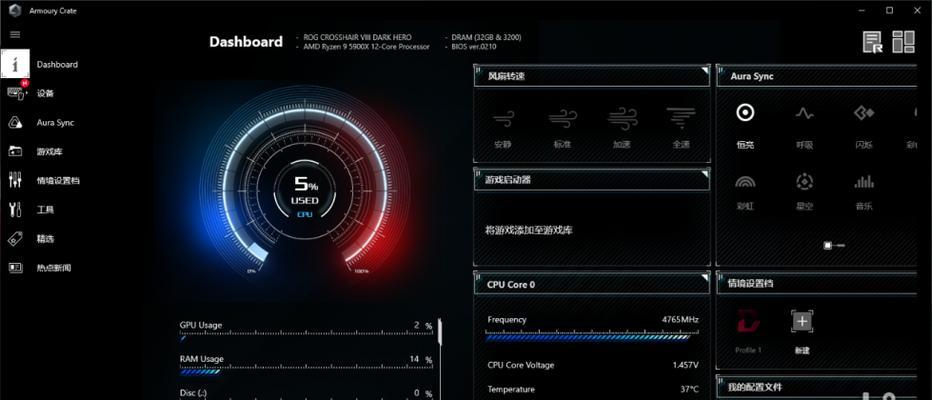Click 'ROG CROSSHAIR VIII DARK HERO' text
The image size is (932, 400).
[x=357, y=37]
